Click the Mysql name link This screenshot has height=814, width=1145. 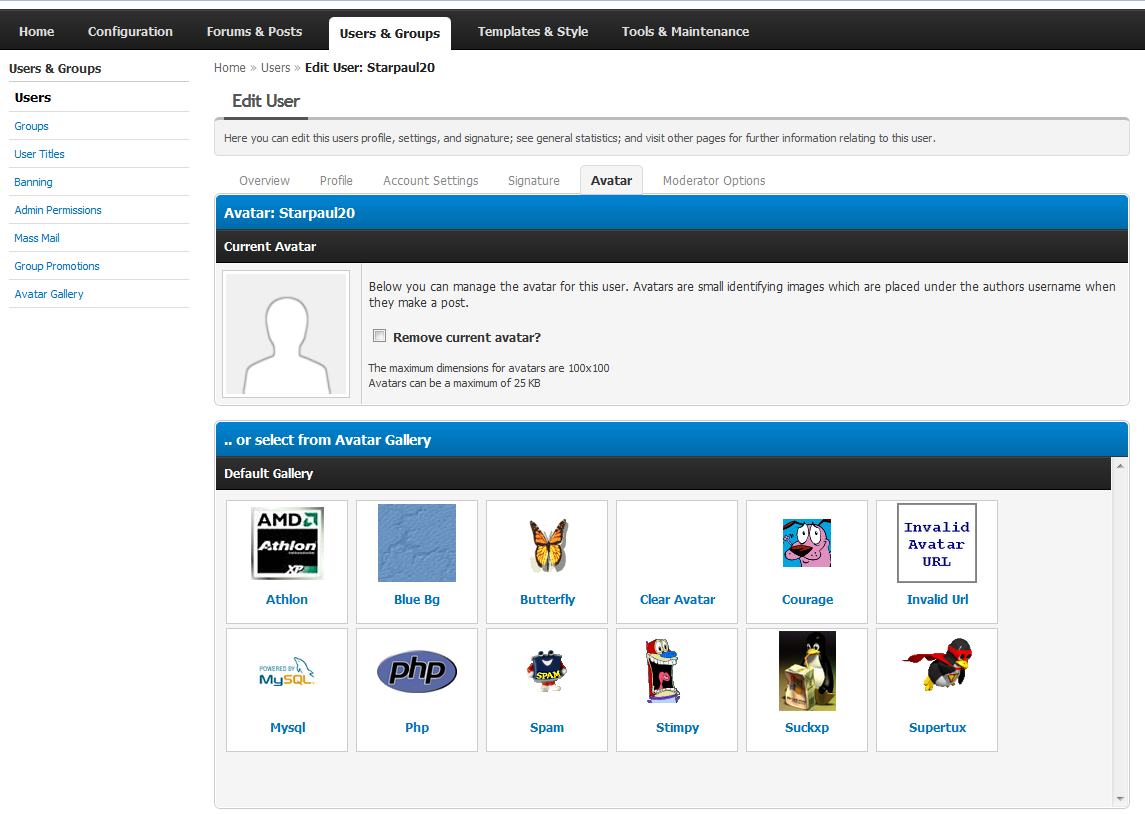pos(288,727)
